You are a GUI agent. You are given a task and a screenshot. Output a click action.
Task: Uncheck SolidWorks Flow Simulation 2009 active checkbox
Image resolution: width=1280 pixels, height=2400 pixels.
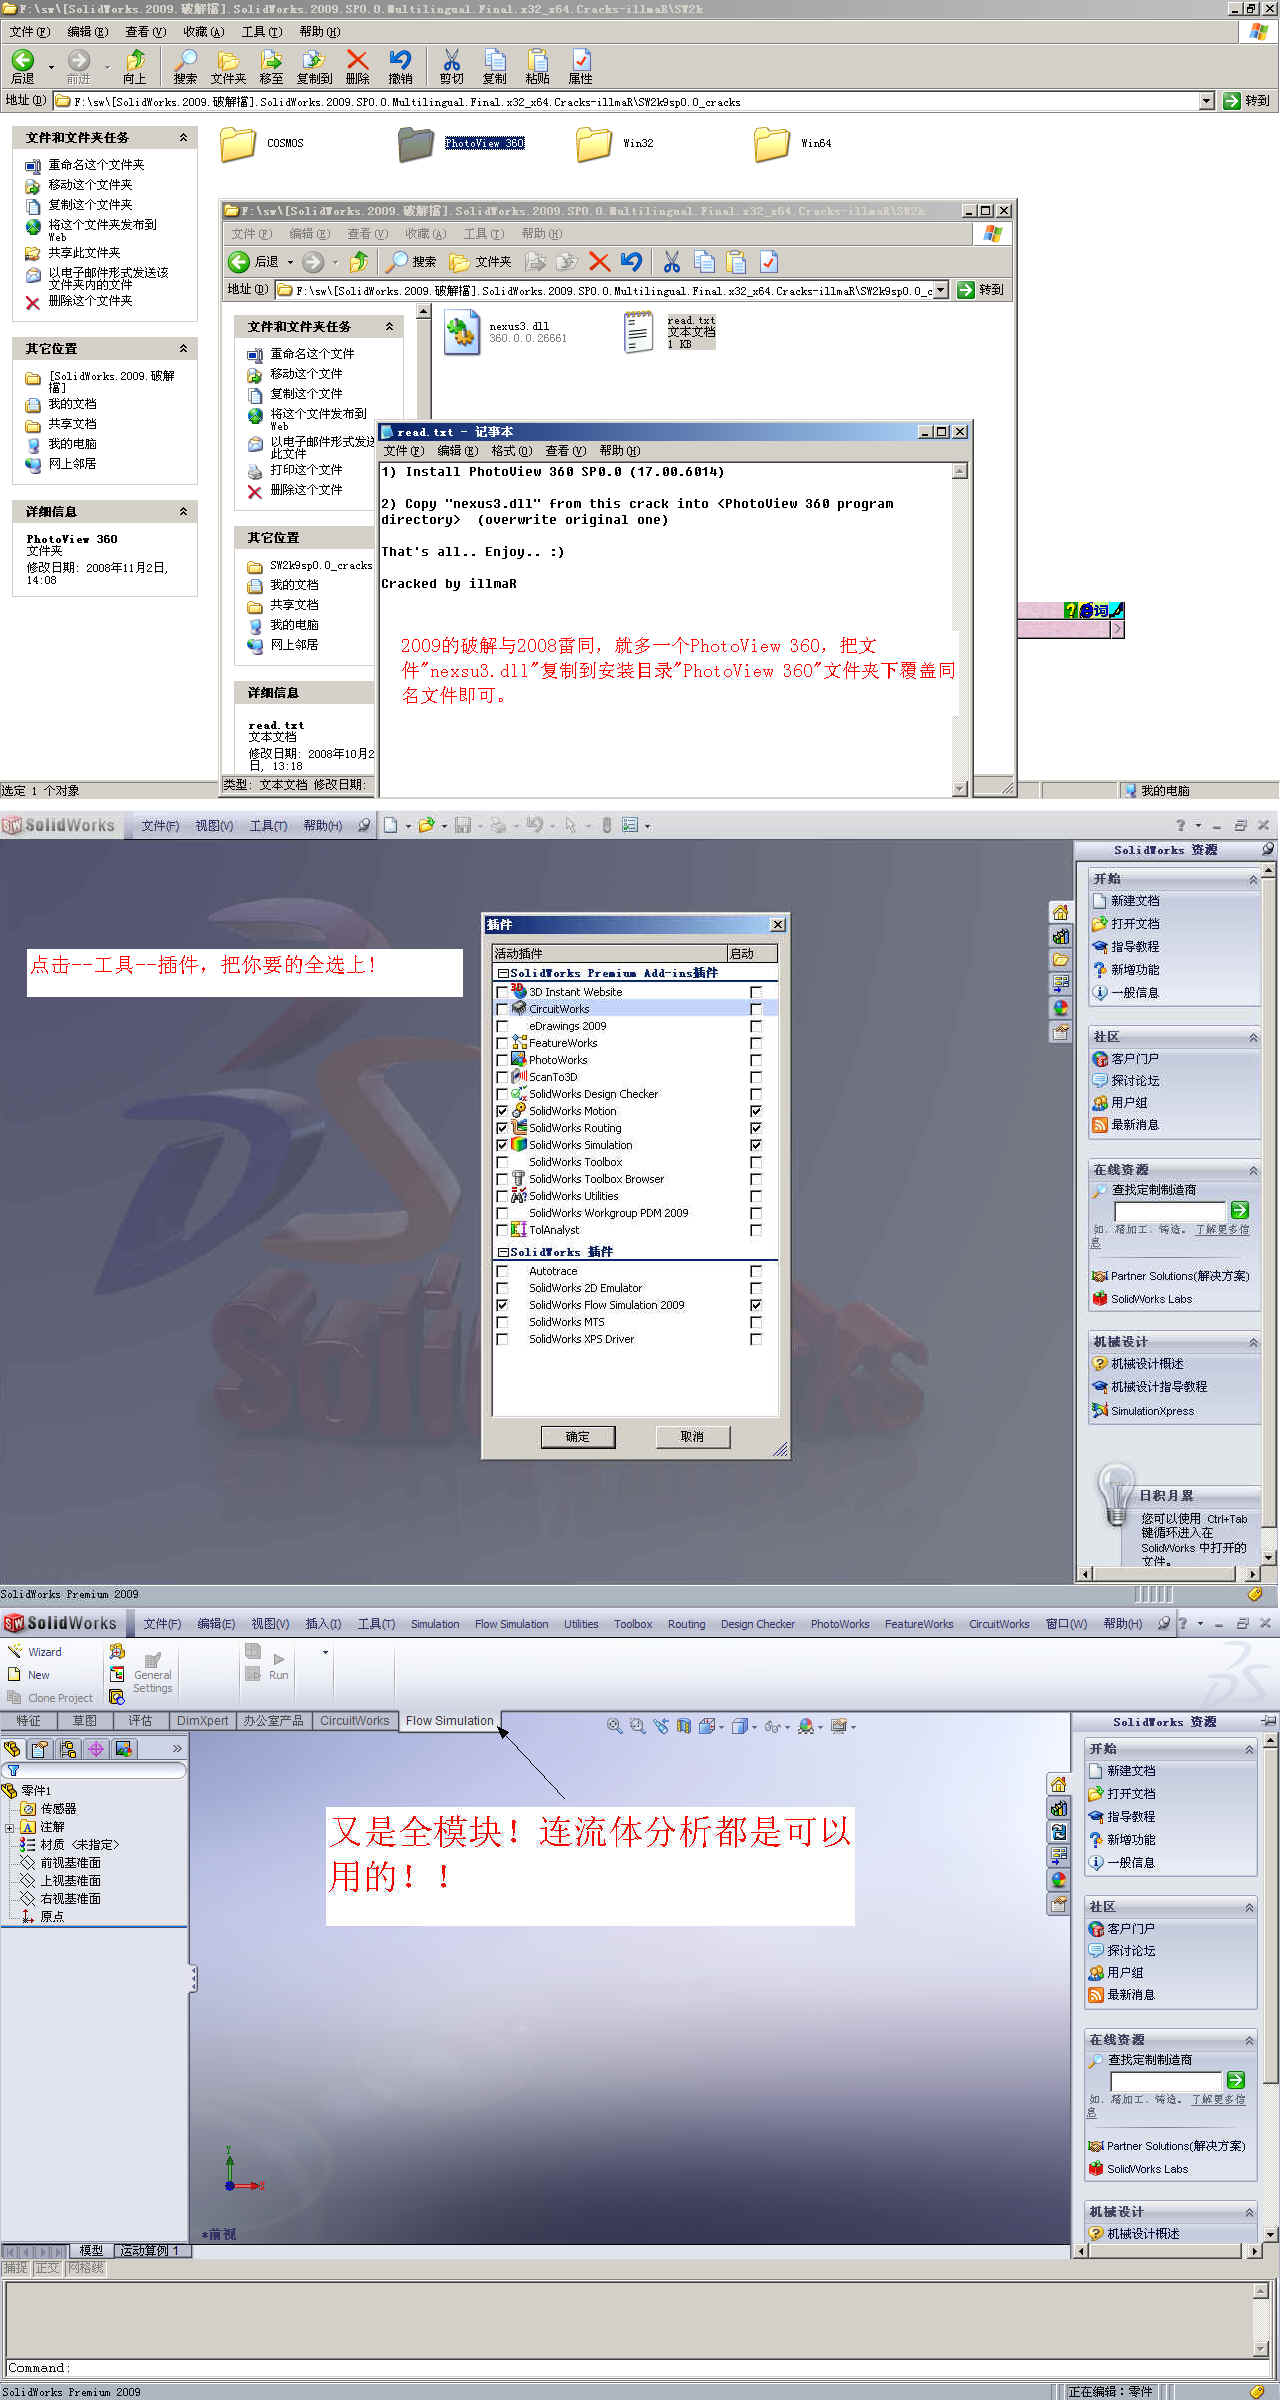click(502, 1305)
